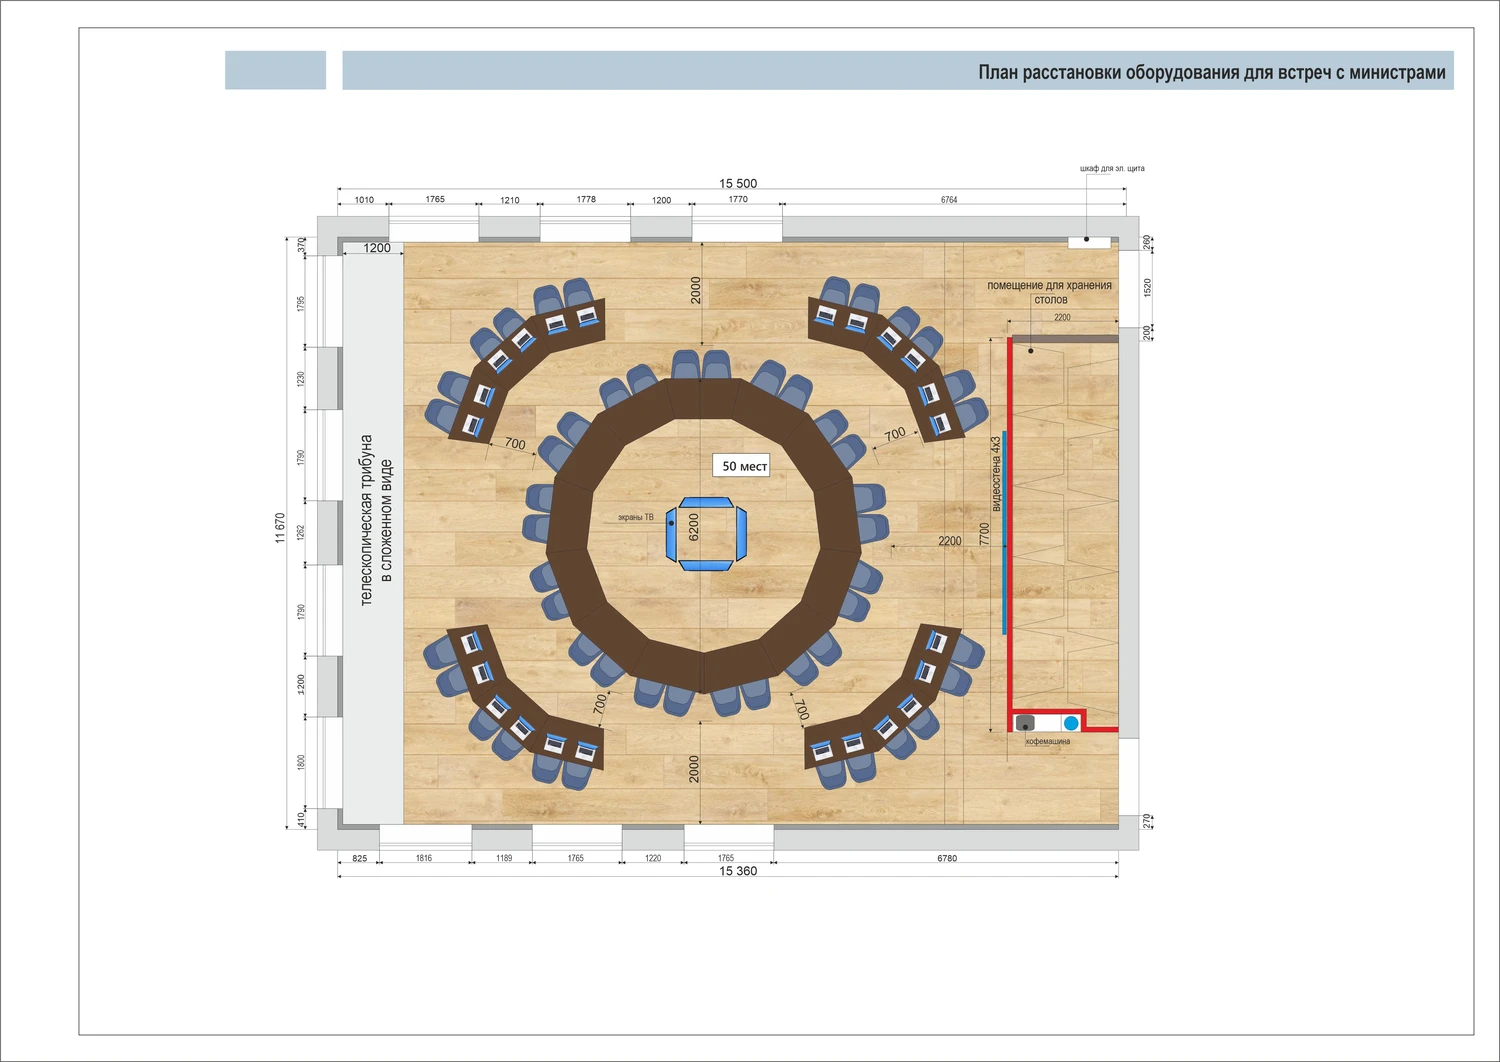Image resolution: width=1500 pixels, height=1062 pixels.
Task: Select the "кофемашина" caption
Action: (x=1047, y=742)
